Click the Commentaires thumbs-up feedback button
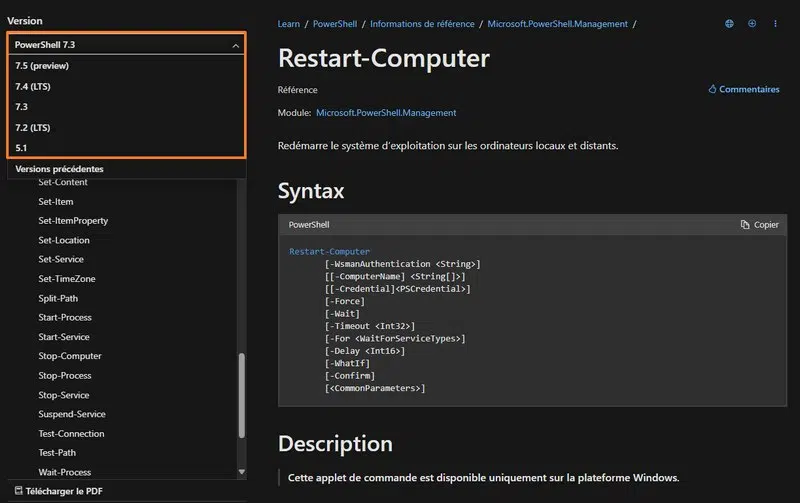The image size is (800, 503). tap(743, 89)
